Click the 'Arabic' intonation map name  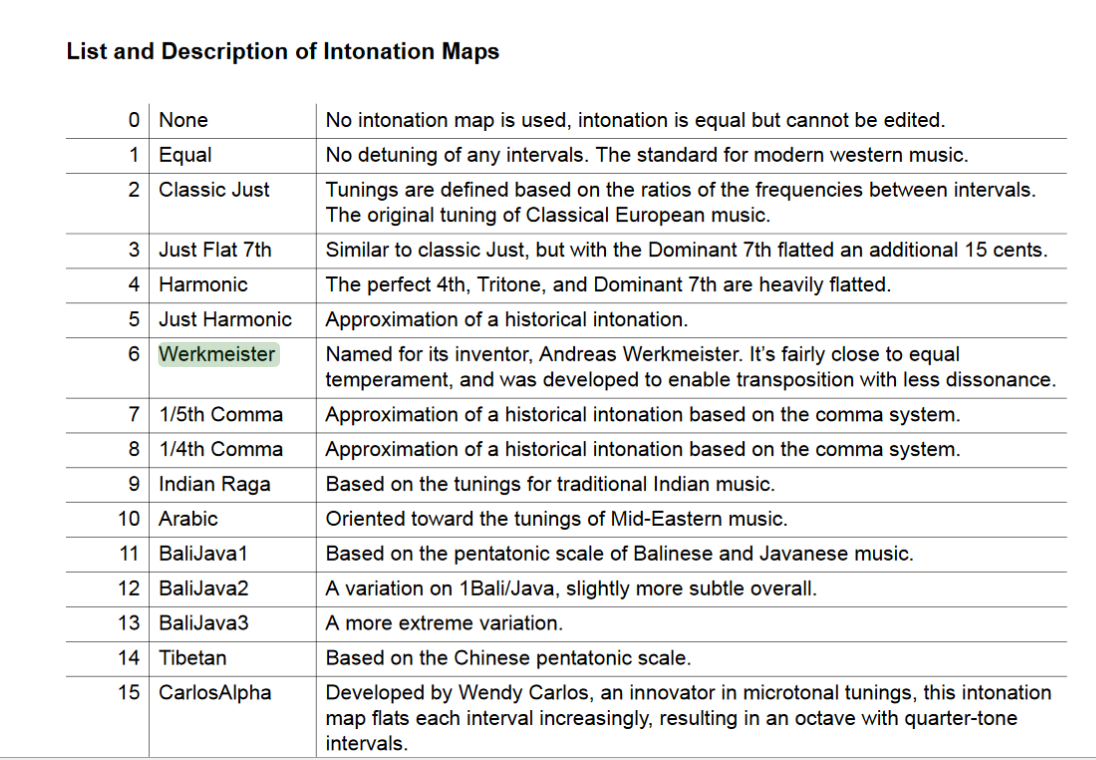188,519
